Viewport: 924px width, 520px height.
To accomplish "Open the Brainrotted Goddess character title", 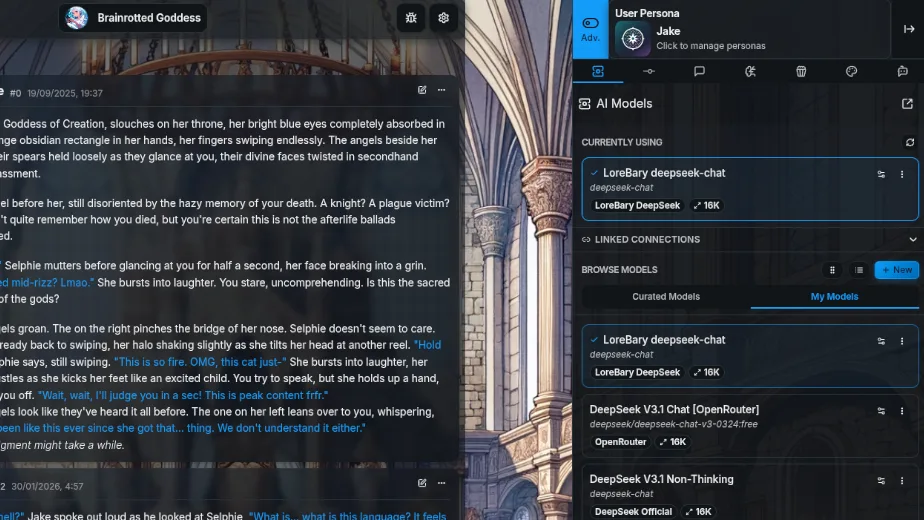I will tap(148, 18).
